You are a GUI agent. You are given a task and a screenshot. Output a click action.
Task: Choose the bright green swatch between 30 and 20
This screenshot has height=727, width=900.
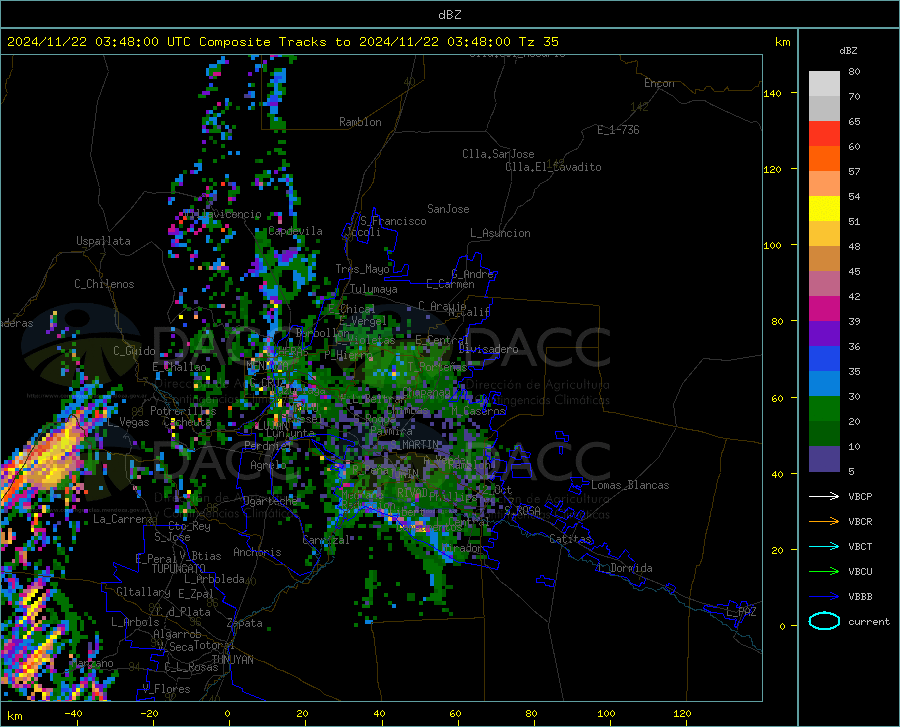(x=824, y=408)
